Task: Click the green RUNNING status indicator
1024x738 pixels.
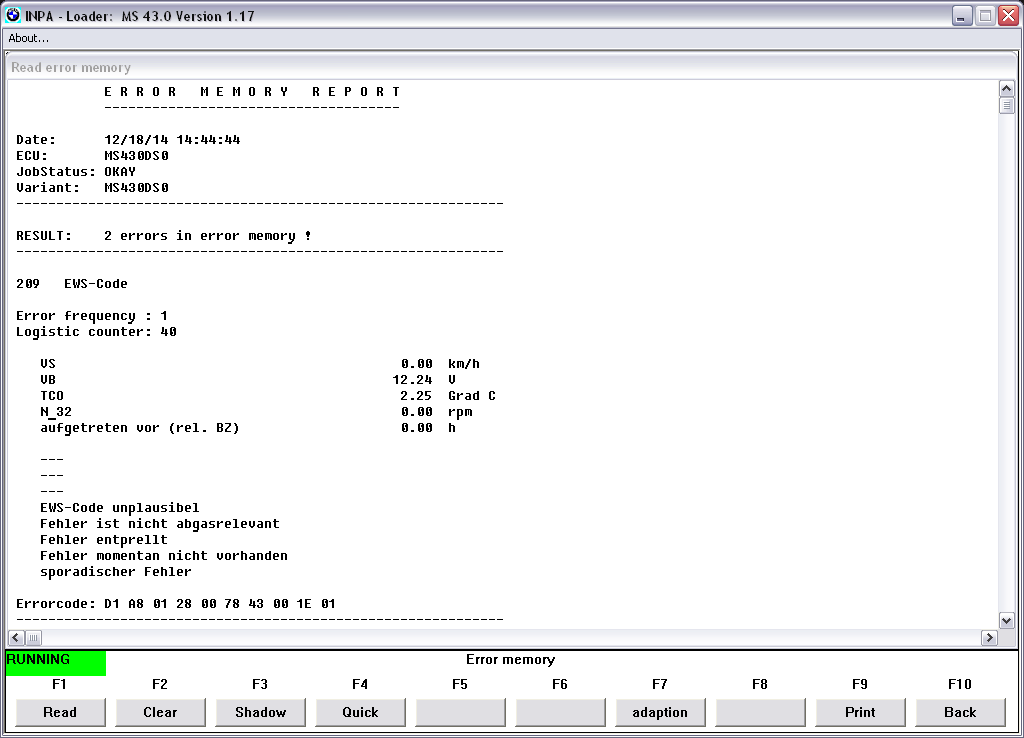Action: click(55, 662)
